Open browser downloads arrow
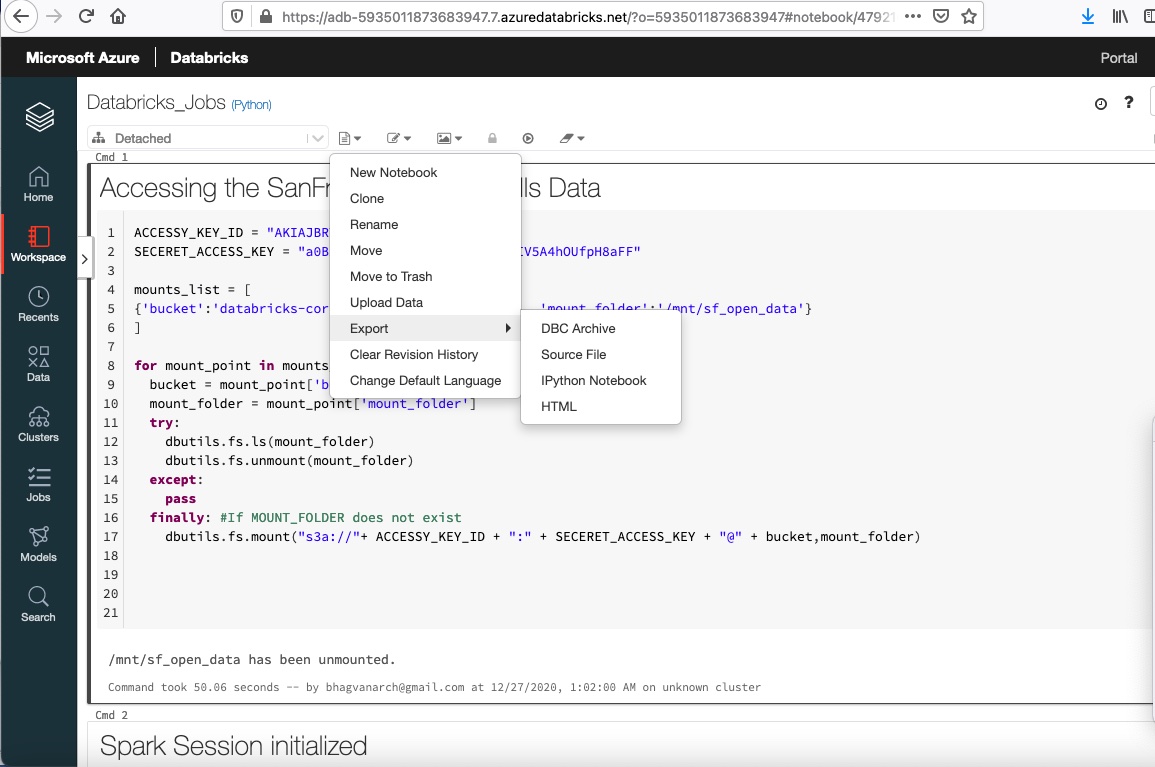1155x767 pixels. click(x=1087, y=16)
